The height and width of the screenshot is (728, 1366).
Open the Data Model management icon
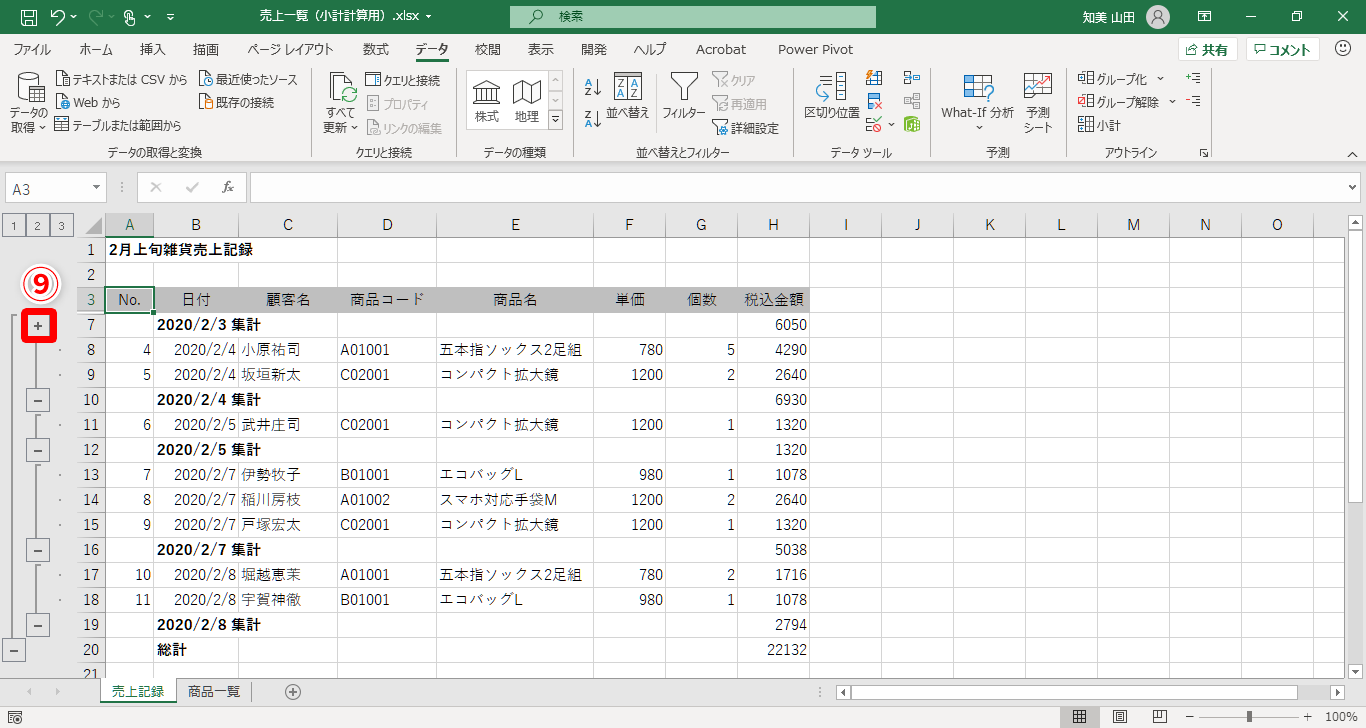click(911, 124)
